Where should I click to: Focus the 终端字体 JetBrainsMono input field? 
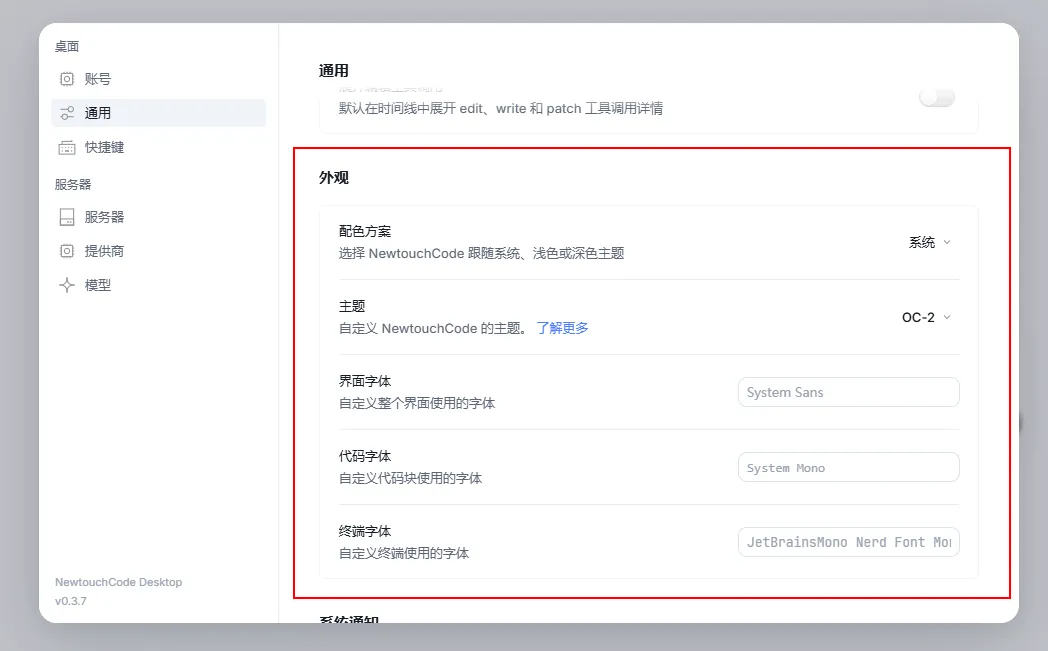[x=849, y=542]
